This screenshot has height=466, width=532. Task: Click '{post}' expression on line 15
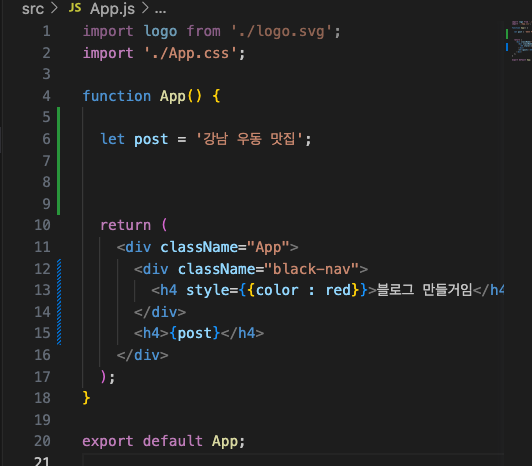(x=194, y=333)
